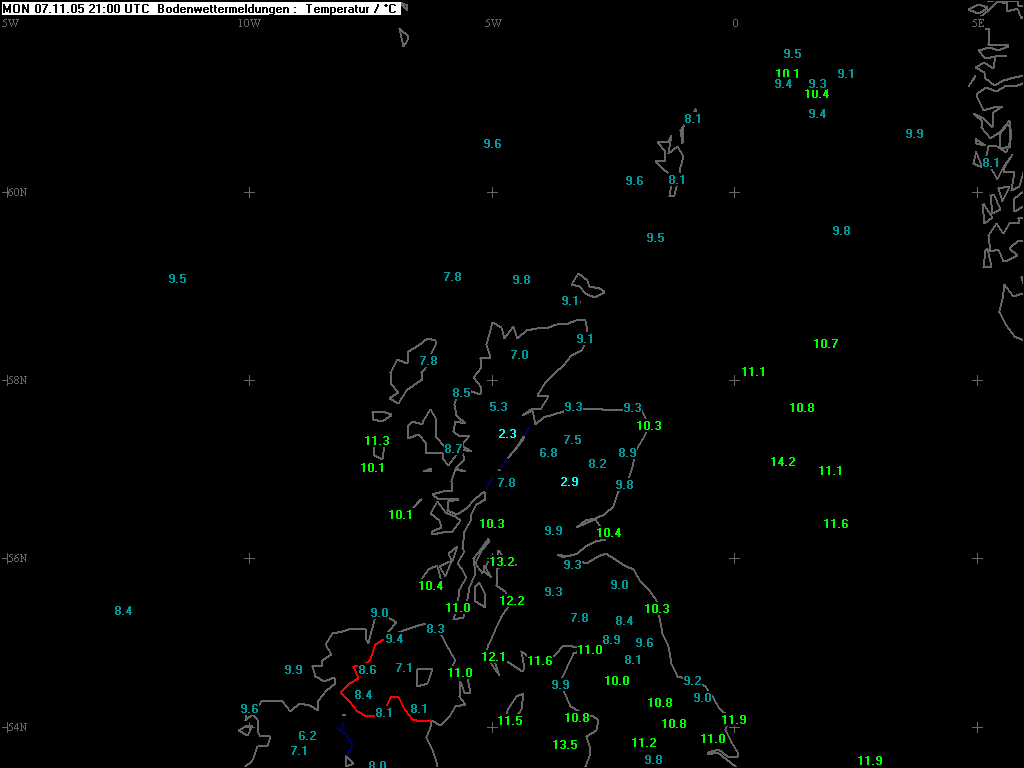Select the 6.8 station temperature
The image size is (1024, 768).
(x=548, y=453)
